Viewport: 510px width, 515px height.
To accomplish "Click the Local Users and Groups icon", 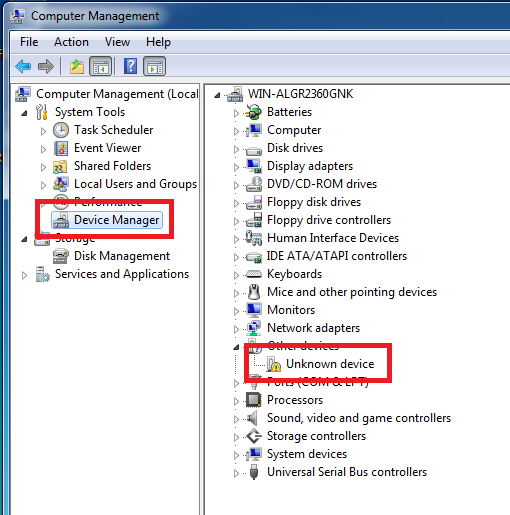I will [61, 184].
